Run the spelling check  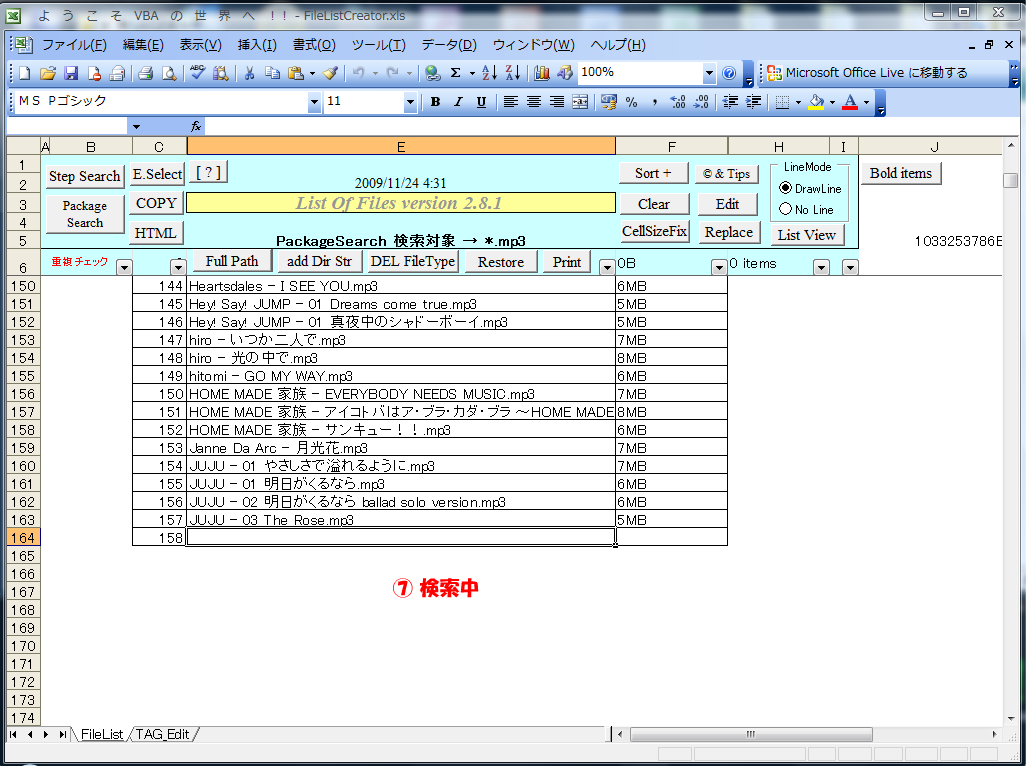[197, 73]
